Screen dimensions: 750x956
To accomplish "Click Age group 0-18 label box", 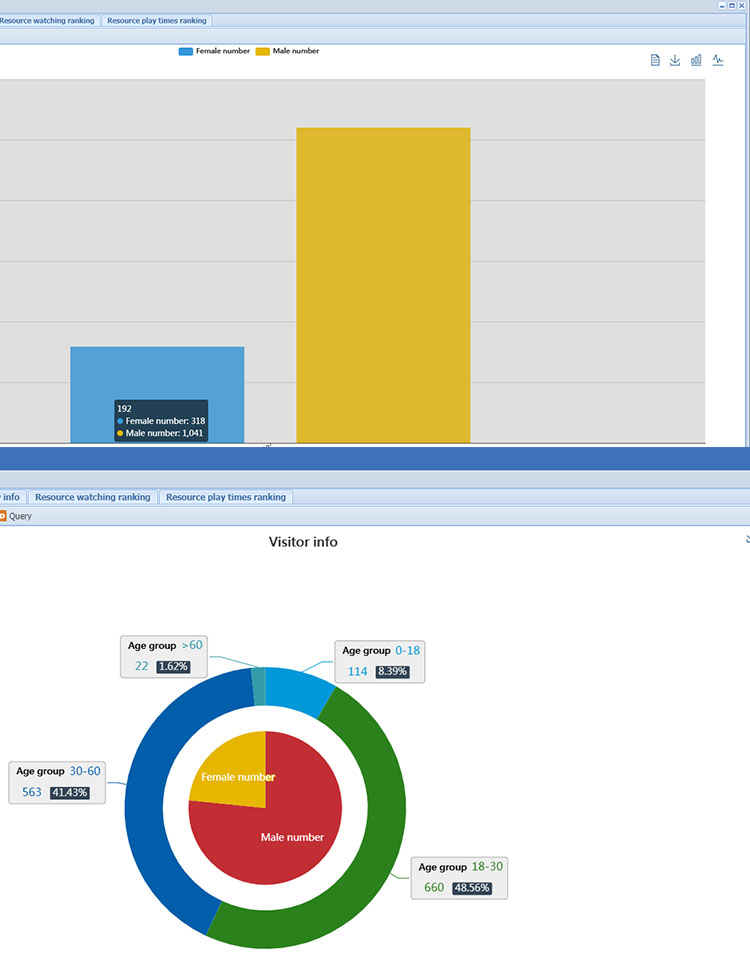I will click(x=380, y=662).
